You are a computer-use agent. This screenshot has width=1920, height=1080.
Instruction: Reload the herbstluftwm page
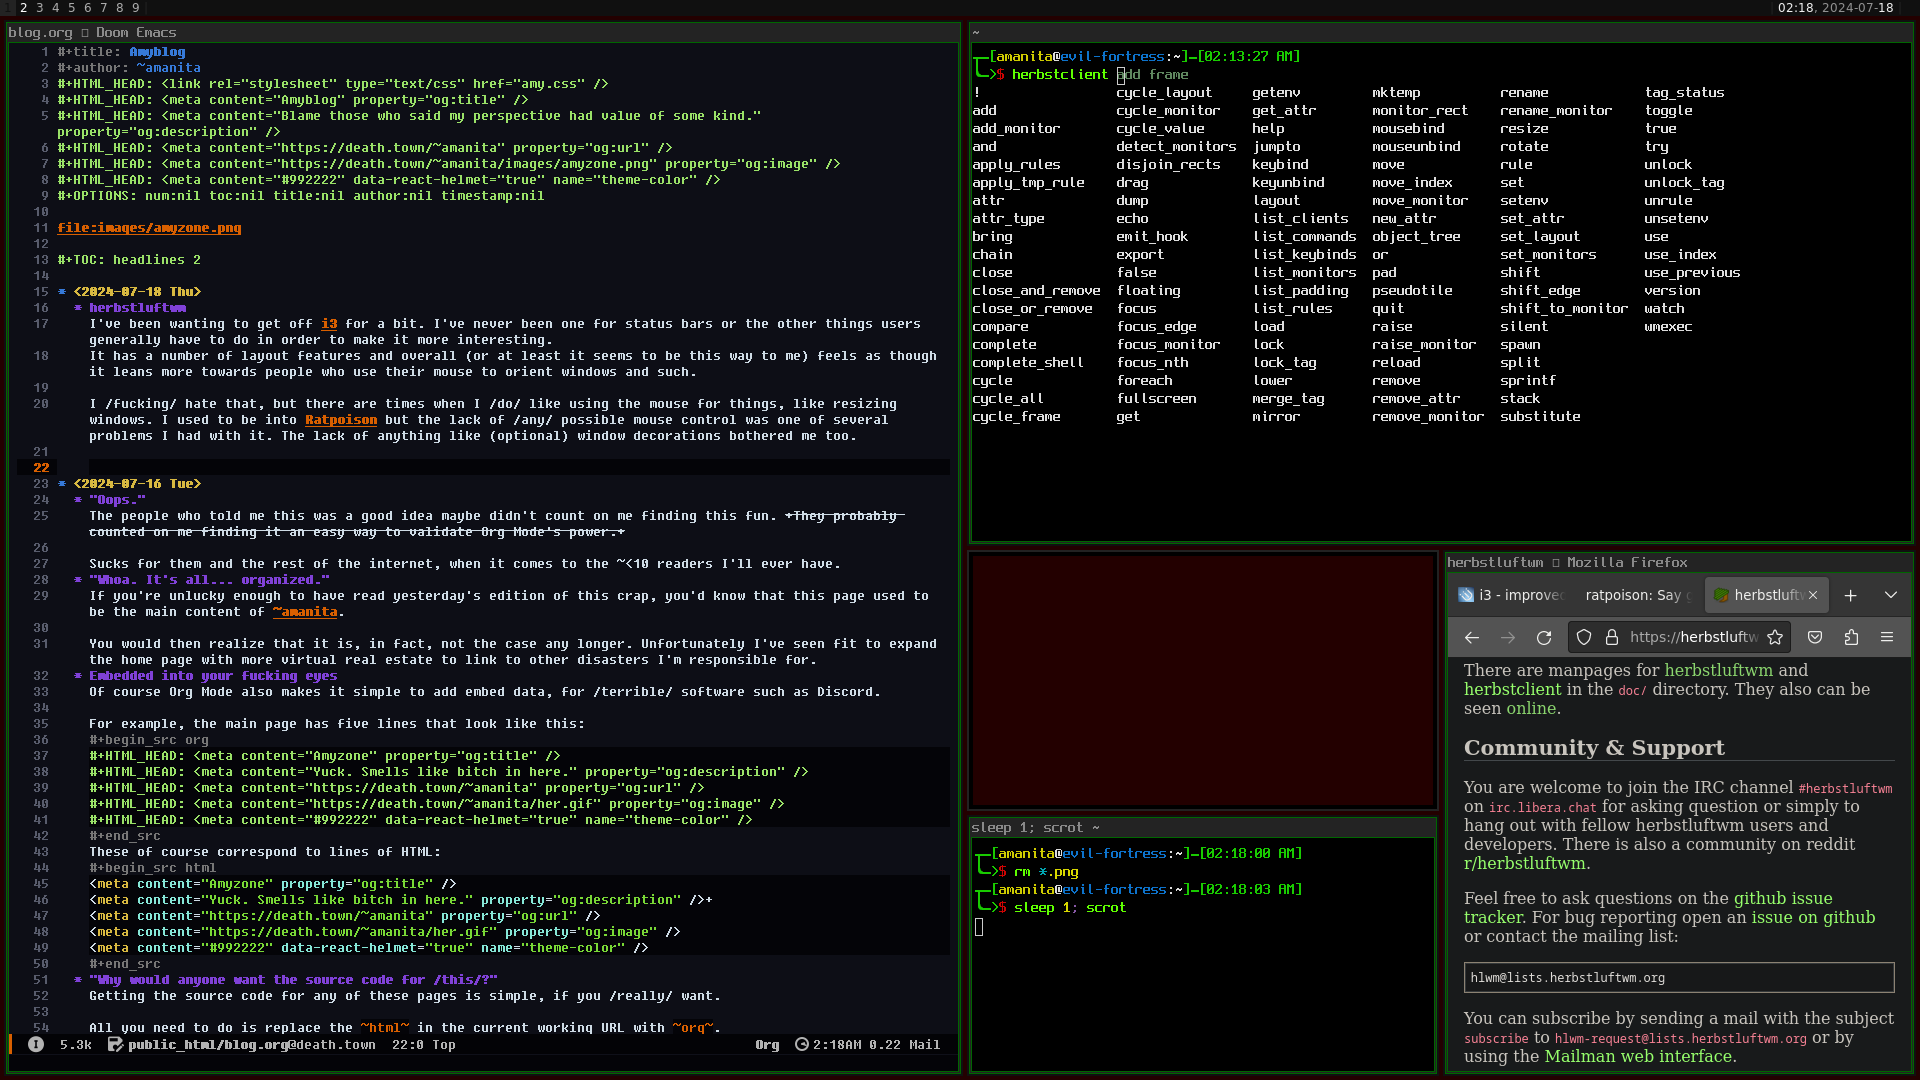pyautogui.click(x=1544, y=638)
